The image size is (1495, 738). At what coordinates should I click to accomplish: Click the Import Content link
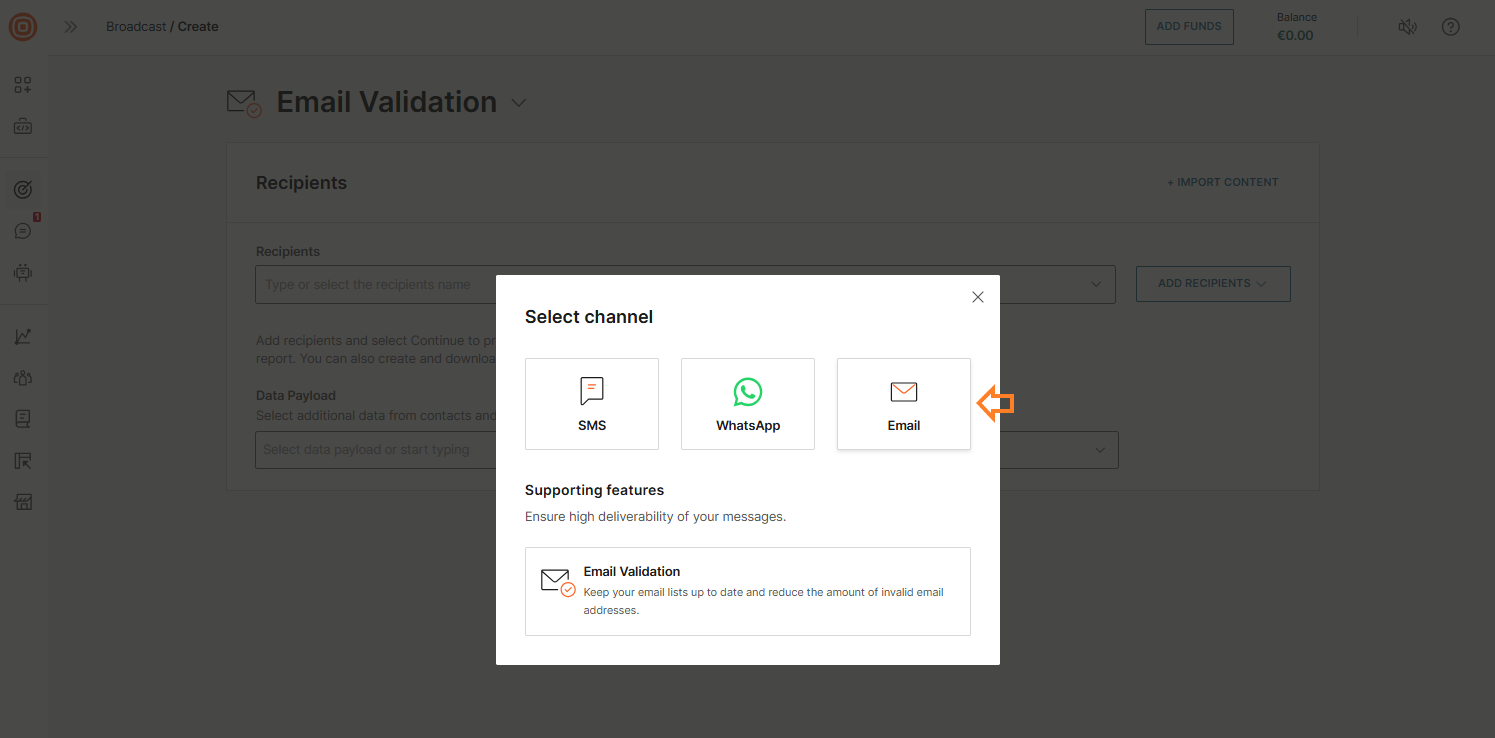pyautogui.click(x=1222, y=182)
